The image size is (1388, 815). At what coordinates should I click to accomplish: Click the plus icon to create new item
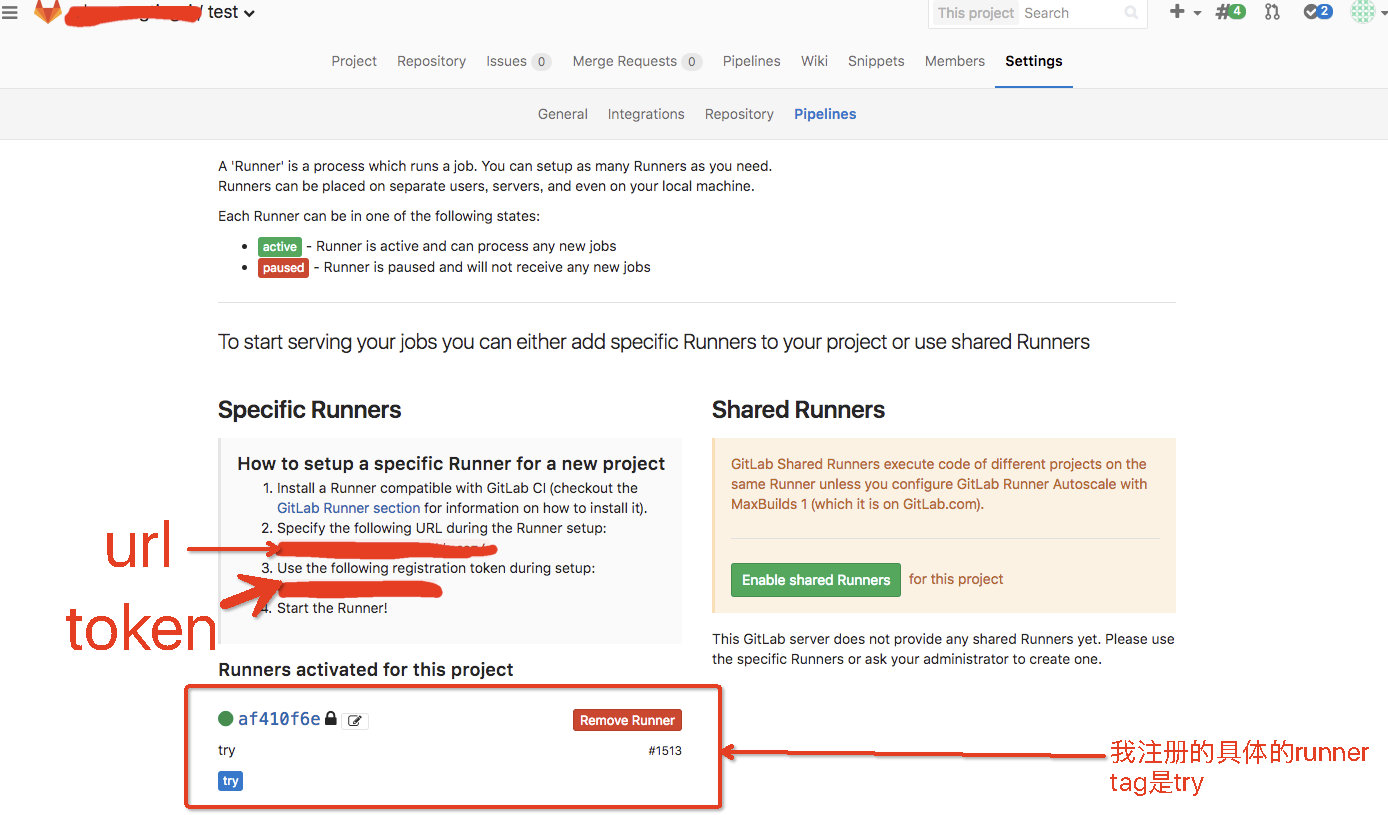coord(1176,13)
